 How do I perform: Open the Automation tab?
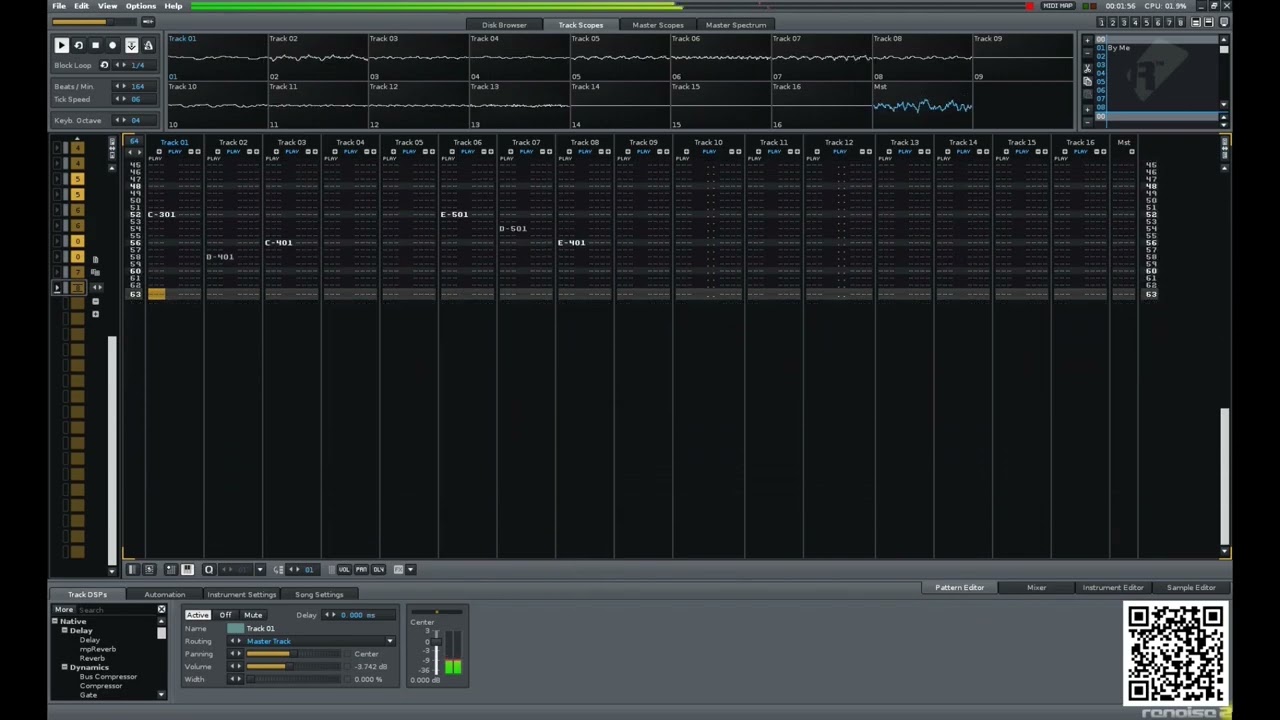click(x=164, y=594)
